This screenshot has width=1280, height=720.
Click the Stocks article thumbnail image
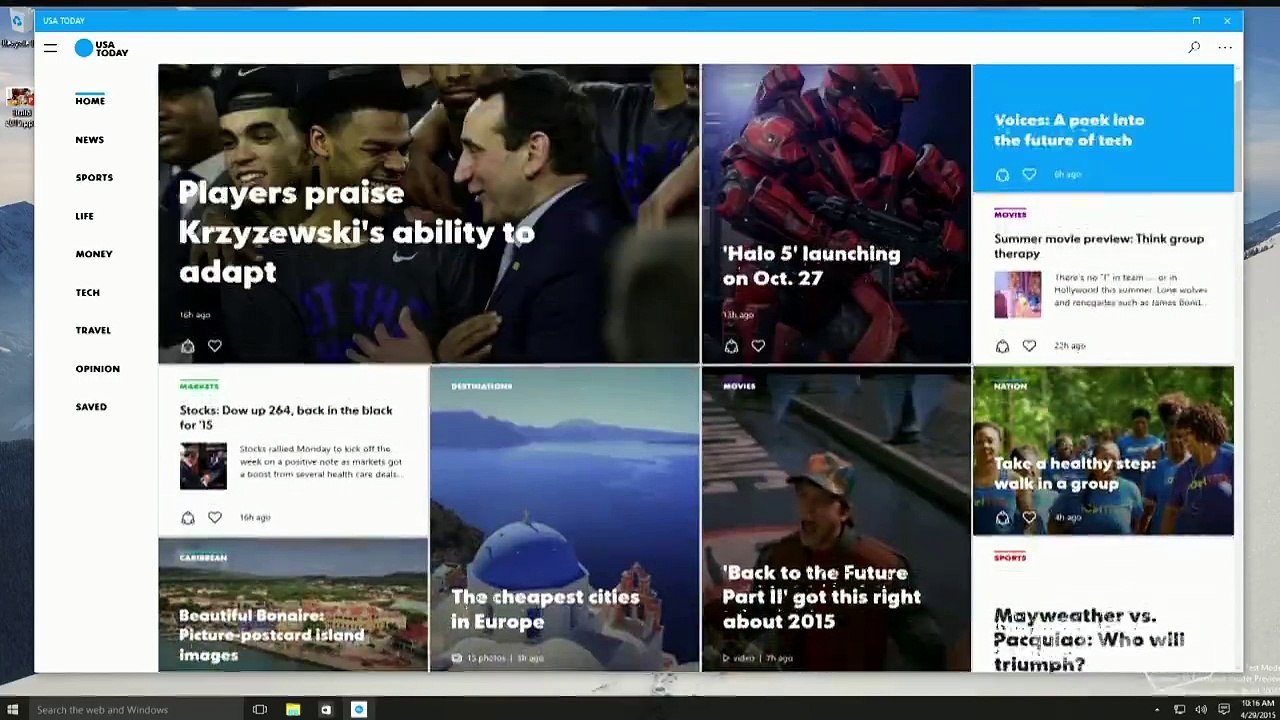(203, 466)
